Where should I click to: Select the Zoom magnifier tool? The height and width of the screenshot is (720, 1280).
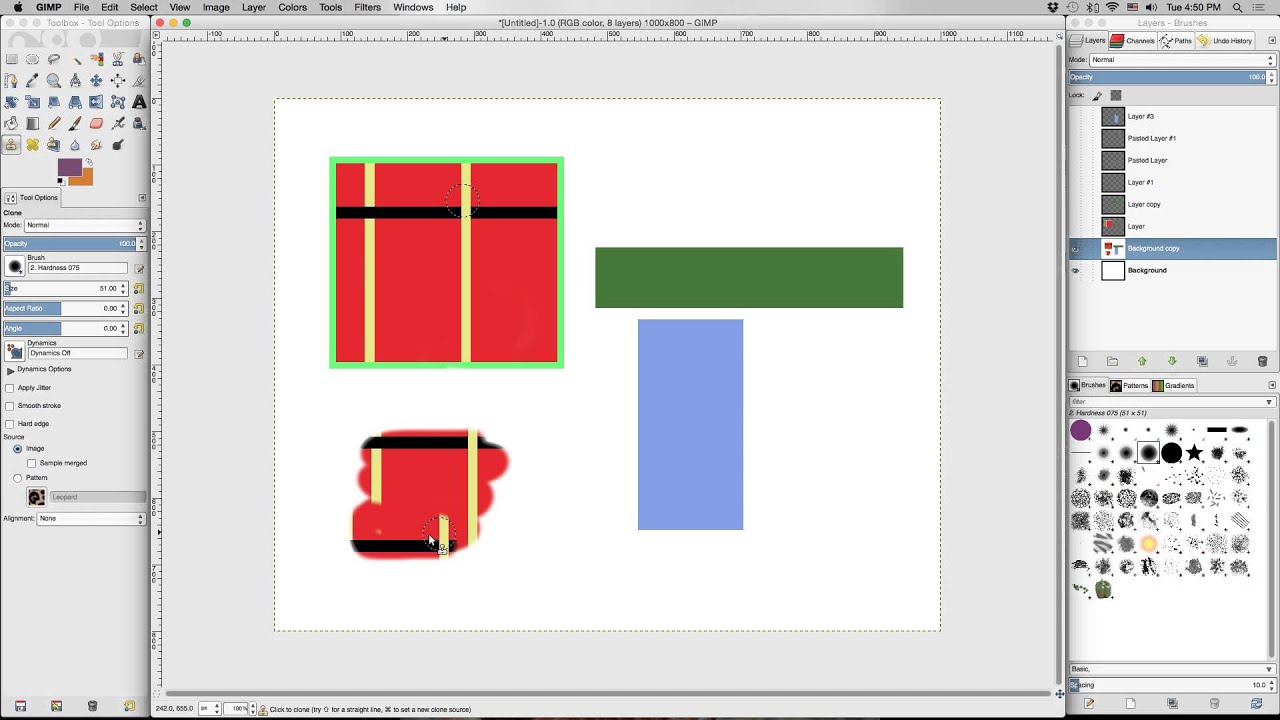[x=54, y=80]
